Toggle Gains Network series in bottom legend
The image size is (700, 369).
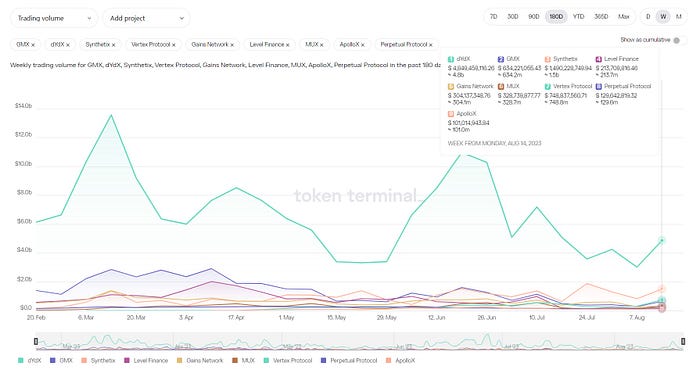click(x=200, y=360)
